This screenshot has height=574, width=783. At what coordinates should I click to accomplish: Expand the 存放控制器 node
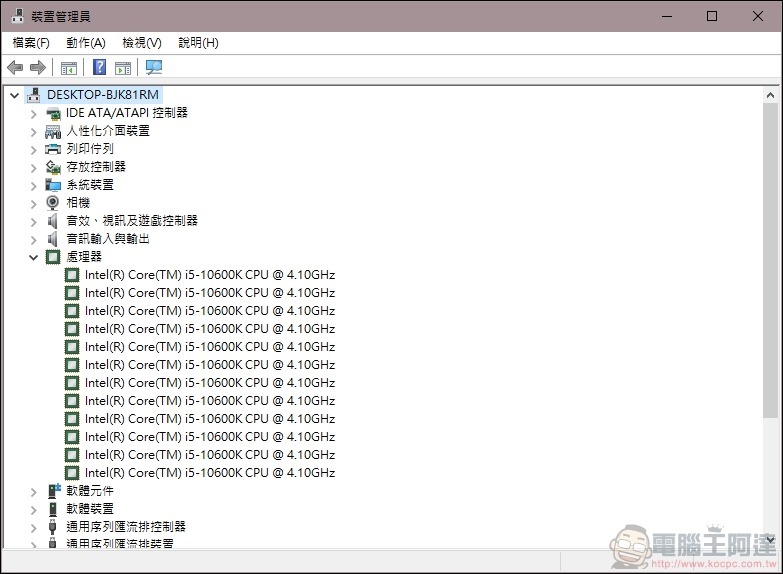33,168
